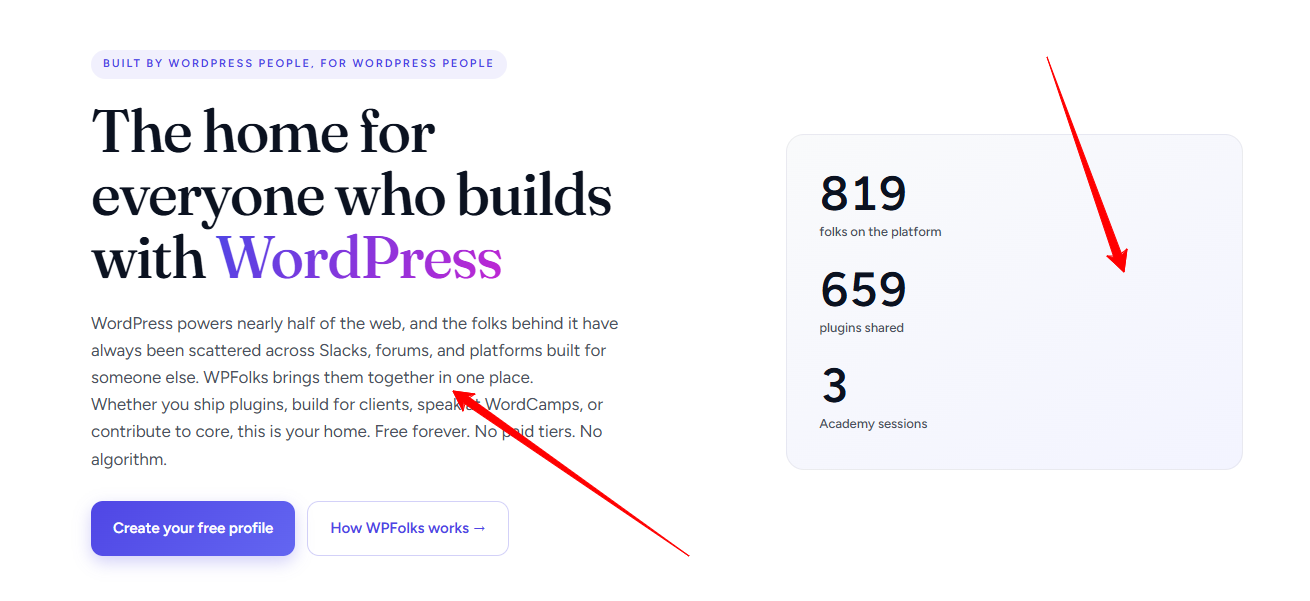The image size is (1310, 601).
Task: Click WPFolks brings them together sentence
Action: pos(368,378)
